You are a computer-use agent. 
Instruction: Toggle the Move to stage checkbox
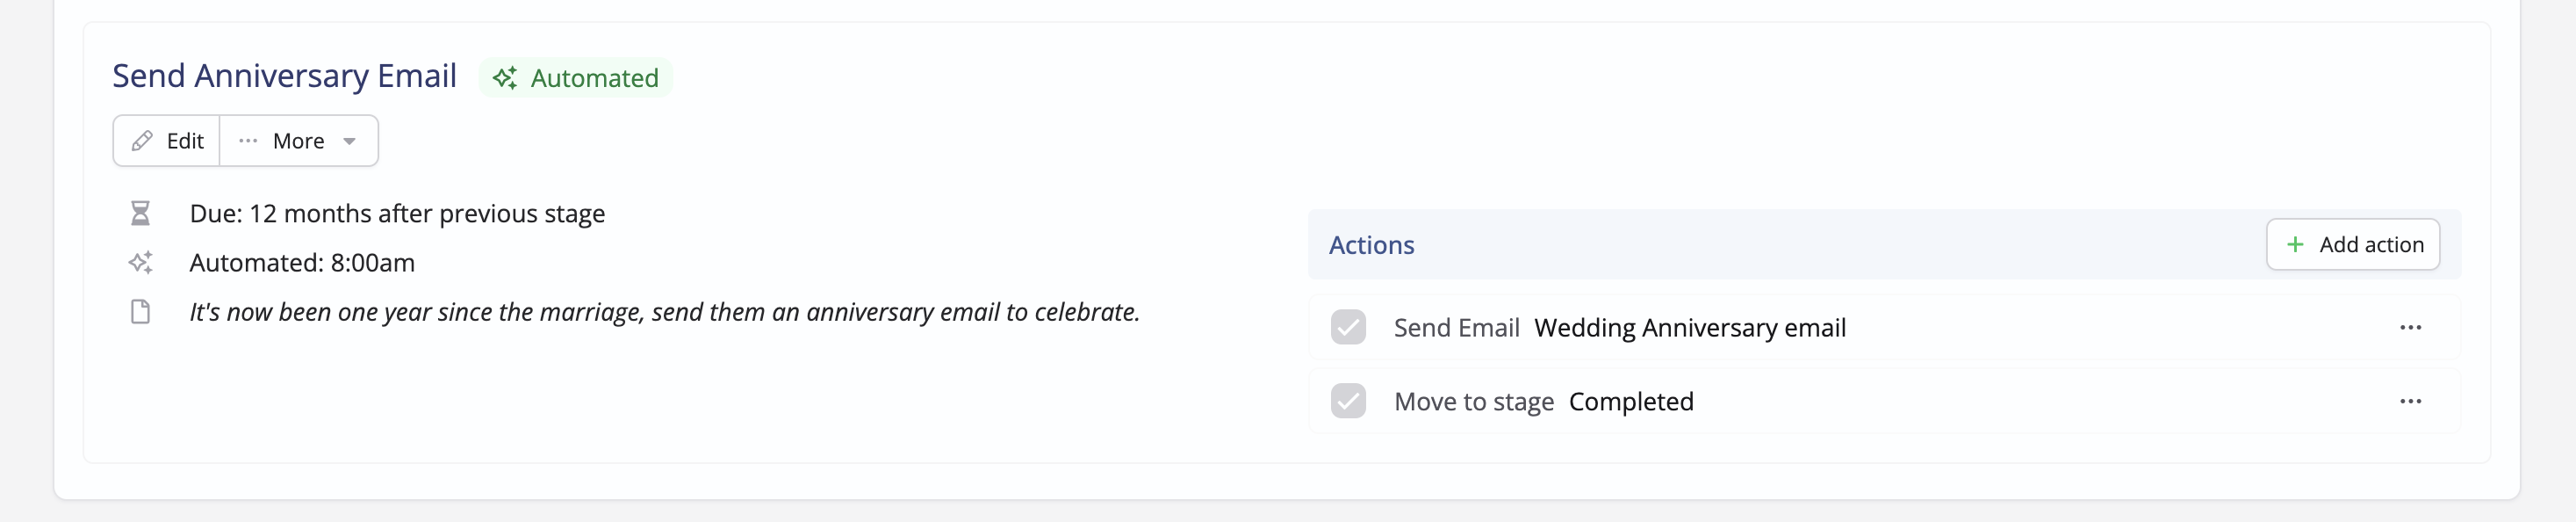(x=1348, y=402)
